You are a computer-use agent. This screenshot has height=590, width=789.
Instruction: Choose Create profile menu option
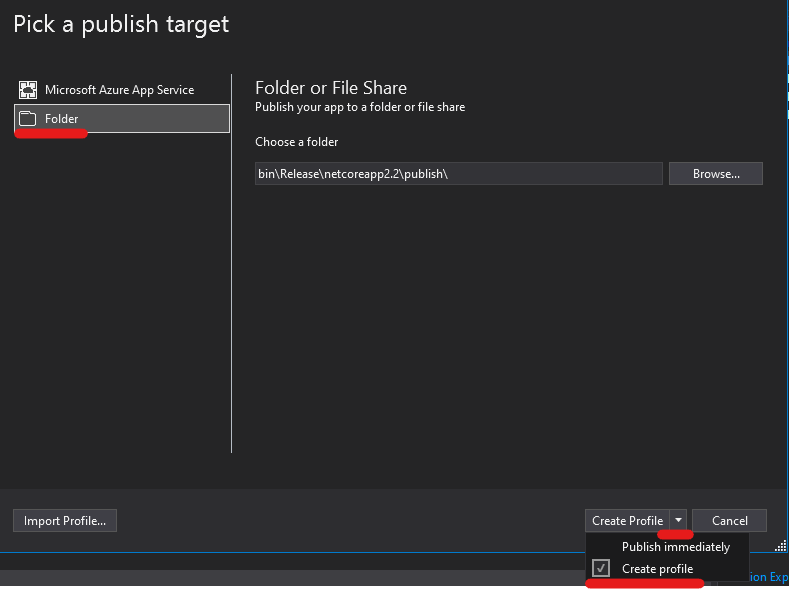pos(668,569)
